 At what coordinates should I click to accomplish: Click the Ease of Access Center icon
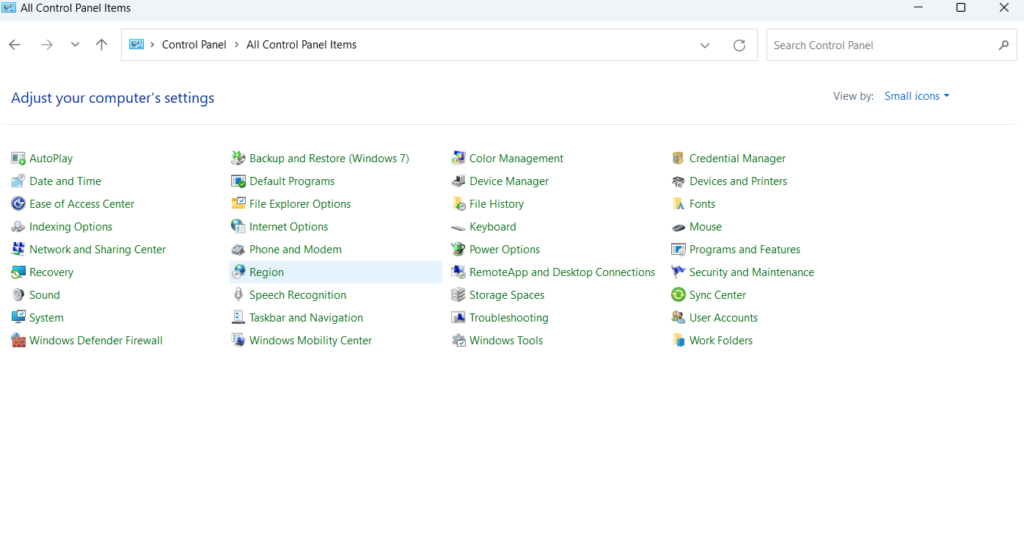(x=18, y=204)
